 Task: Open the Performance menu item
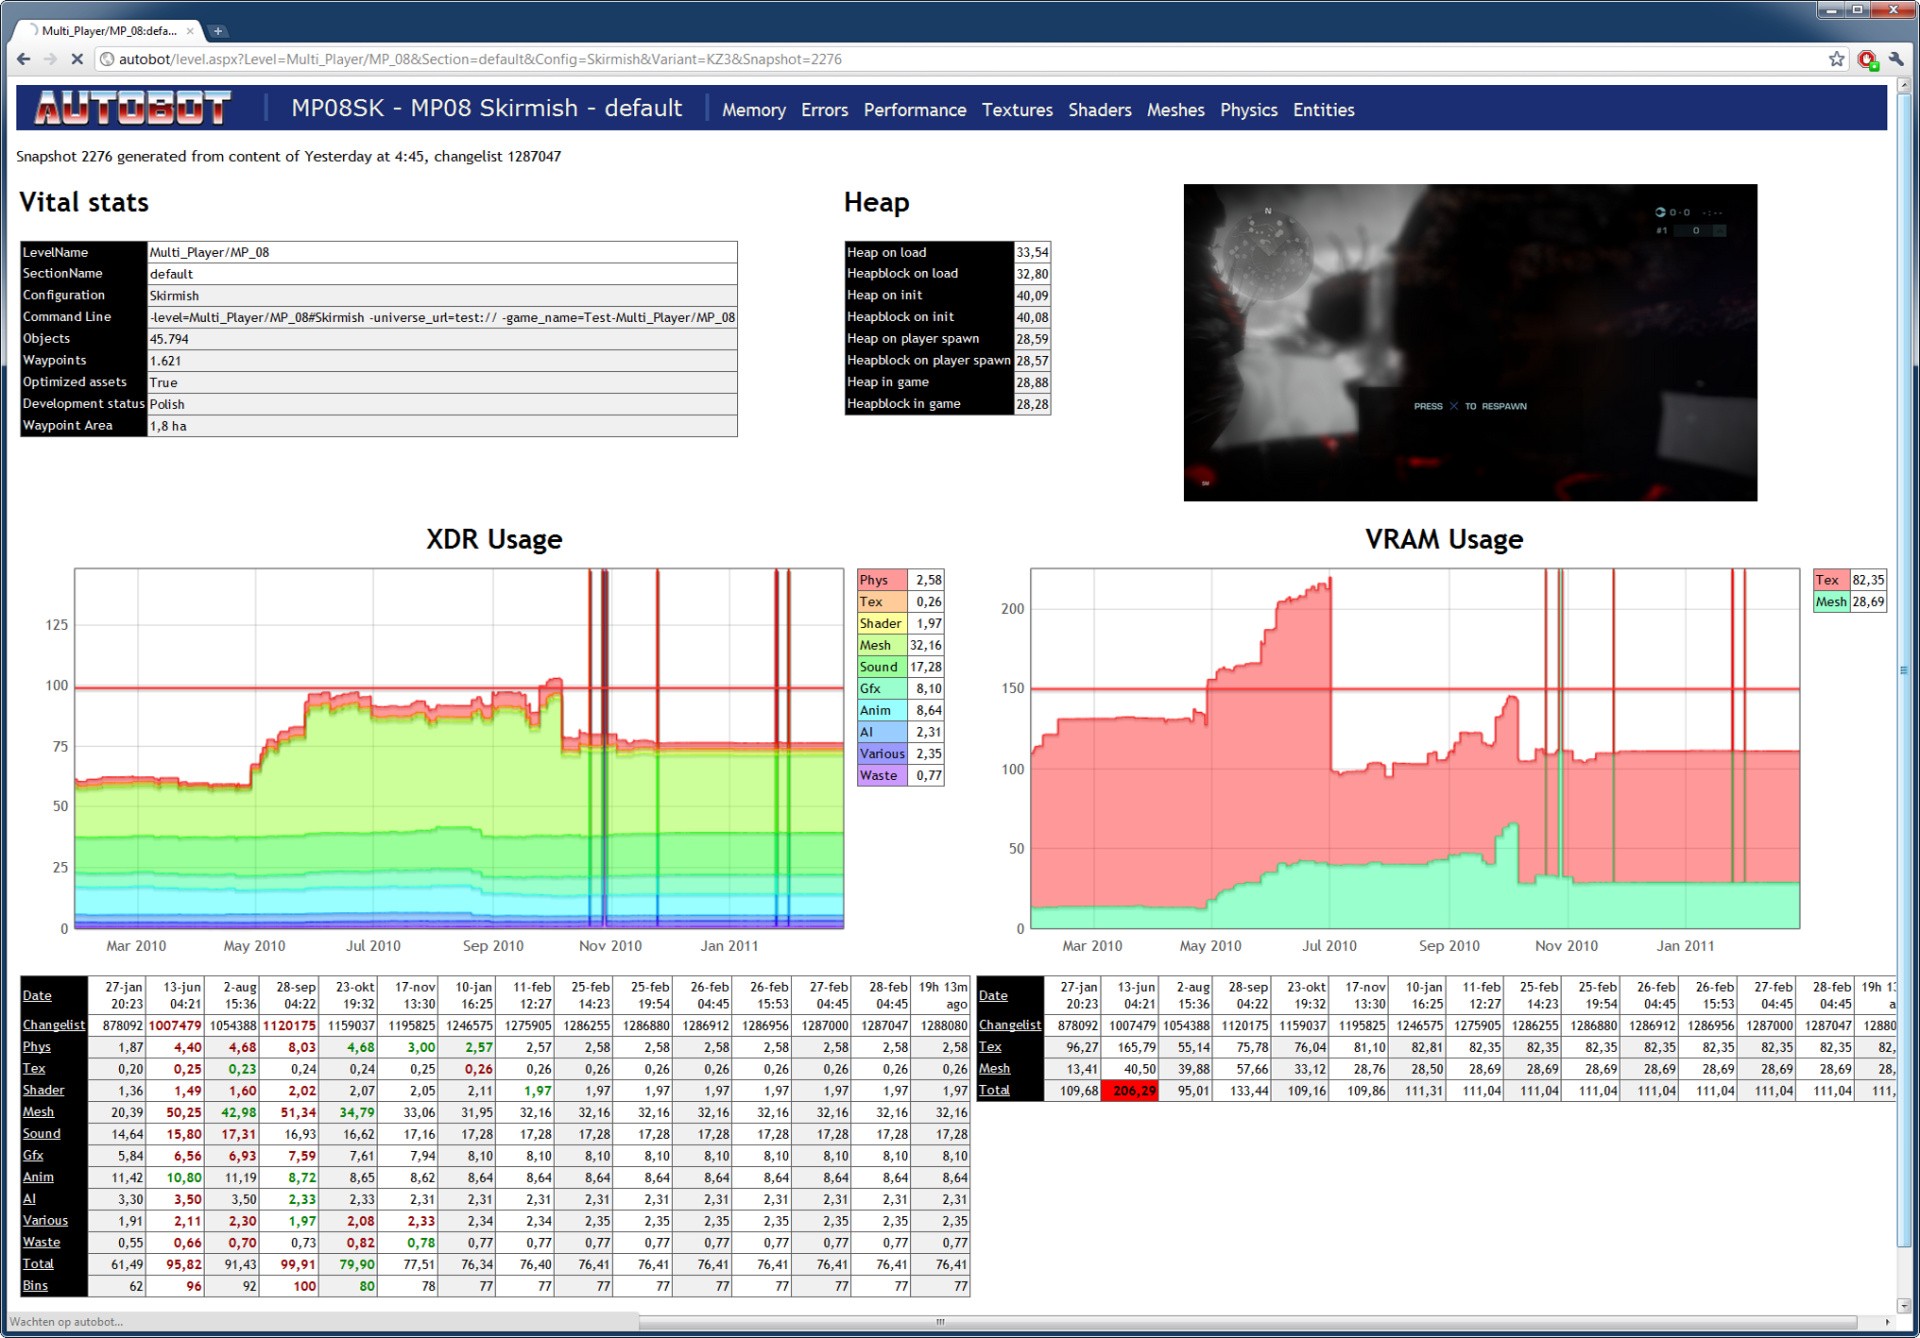[x=914, y=110]
